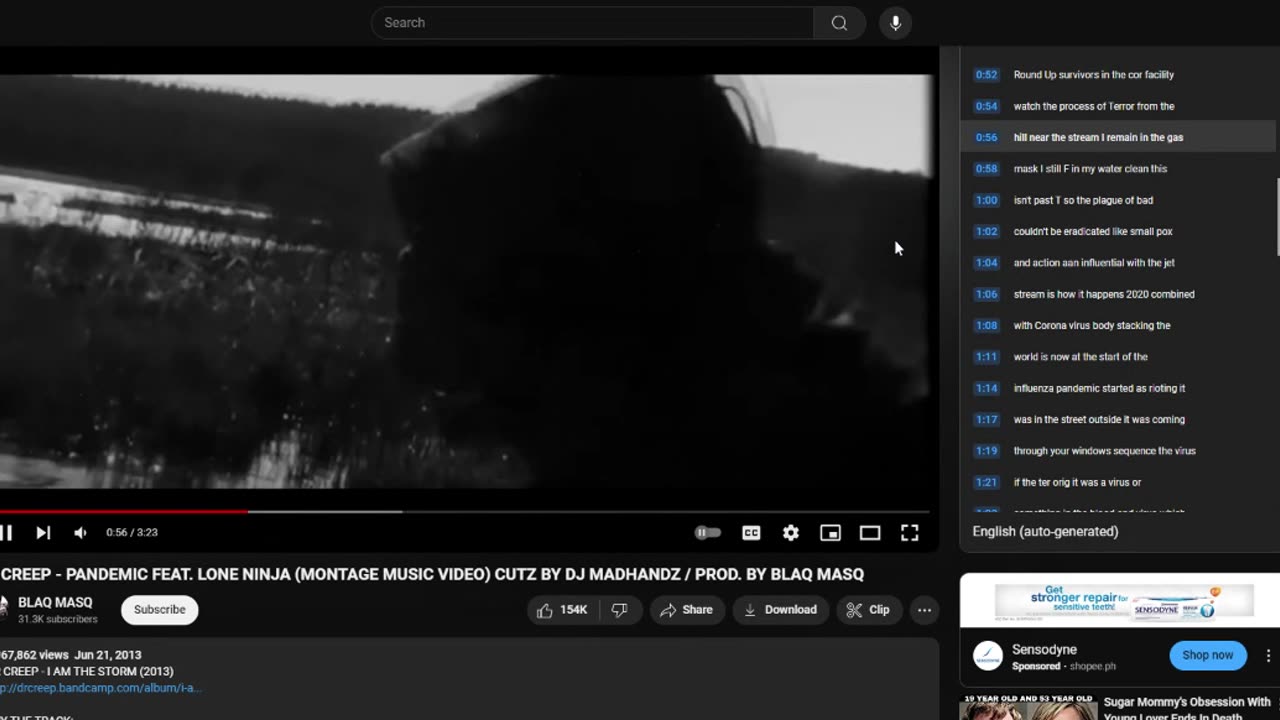Open the Sensodyne banner ad image
The image size is (1280, 720).
[x=1124, y=601]
